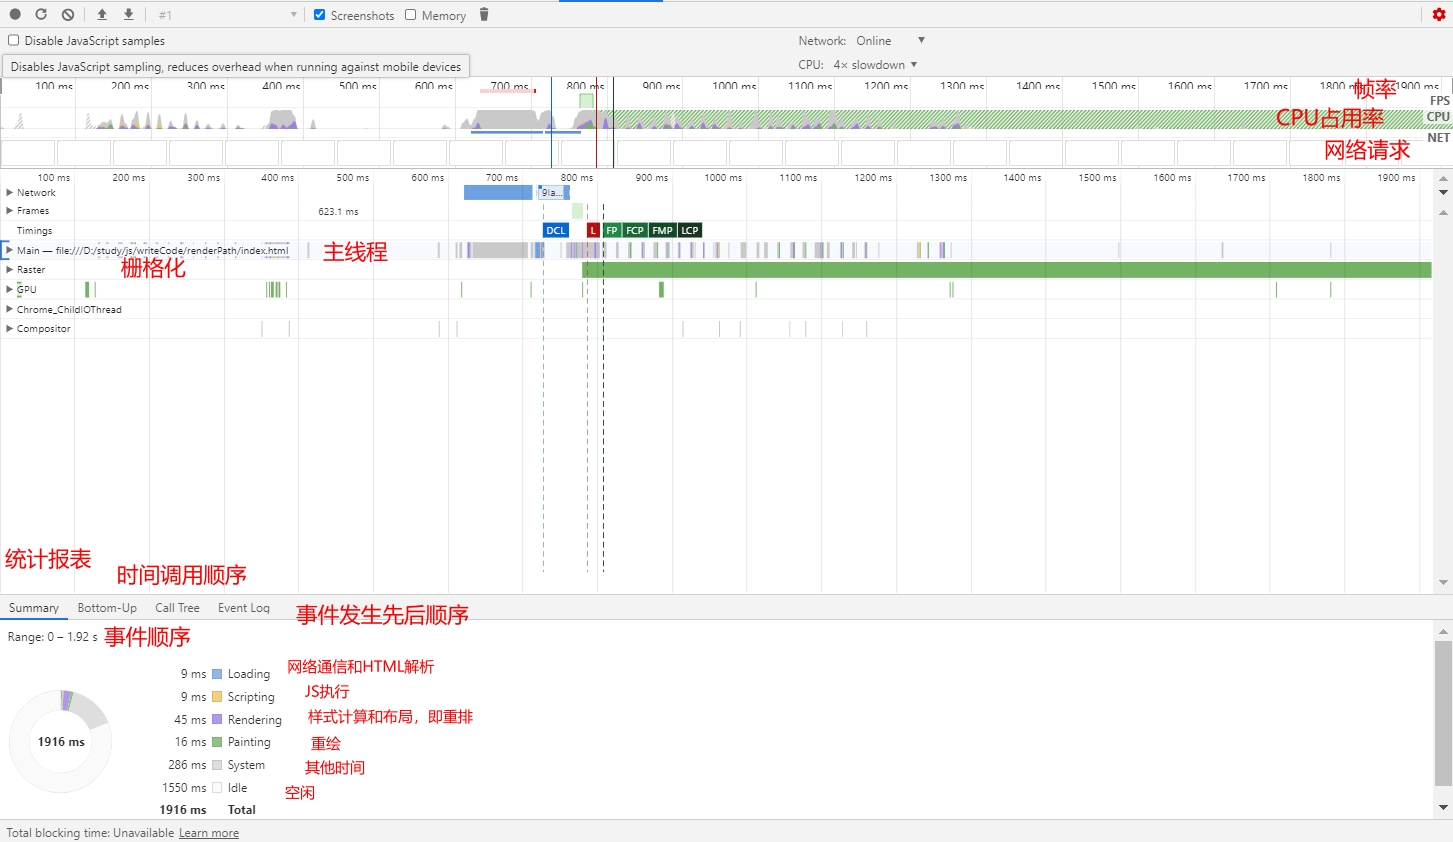The width and height of the screenshot is (1453, 842).
Task: Click the Clear recording icon
Action: (x=67, y=15)
